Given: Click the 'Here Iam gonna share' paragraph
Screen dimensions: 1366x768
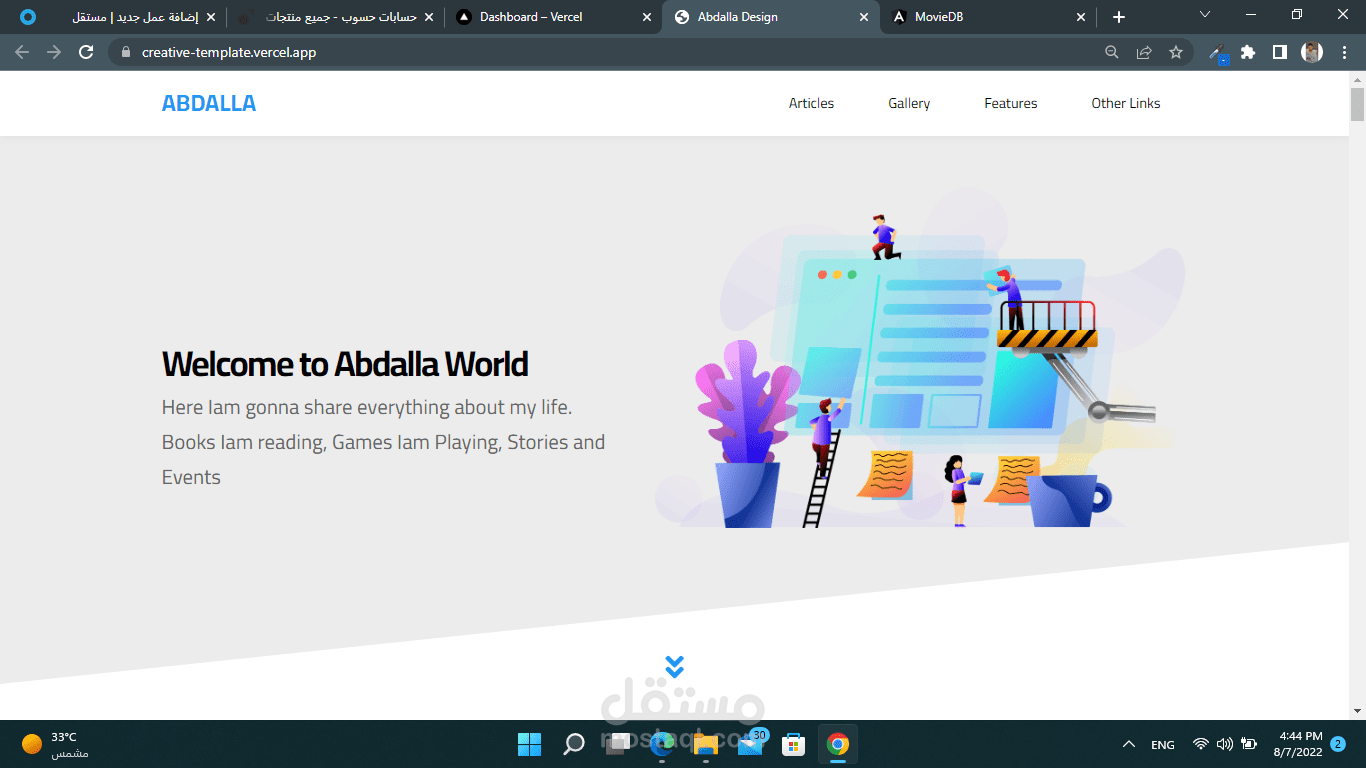Looking at the screenshot, I should coord(384,442).
